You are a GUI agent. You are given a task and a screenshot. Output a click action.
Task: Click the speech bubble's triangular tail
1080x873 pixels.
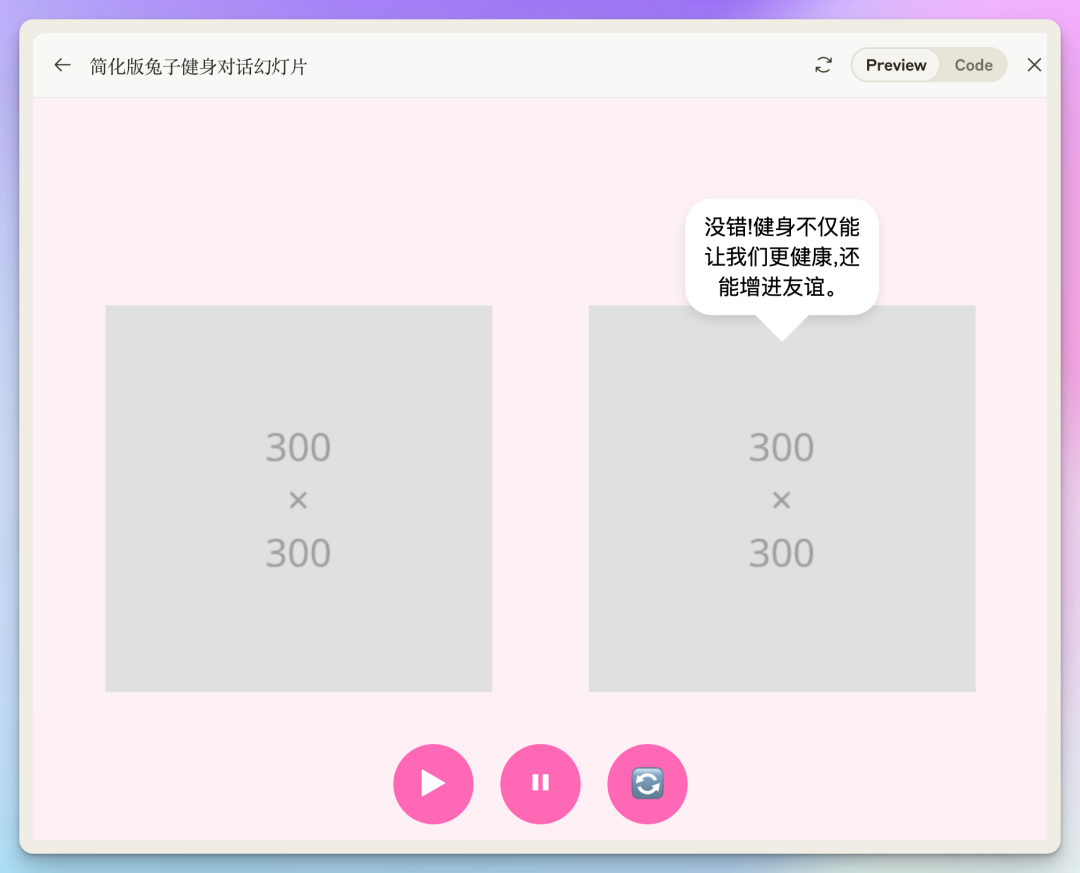coord(781,327)
